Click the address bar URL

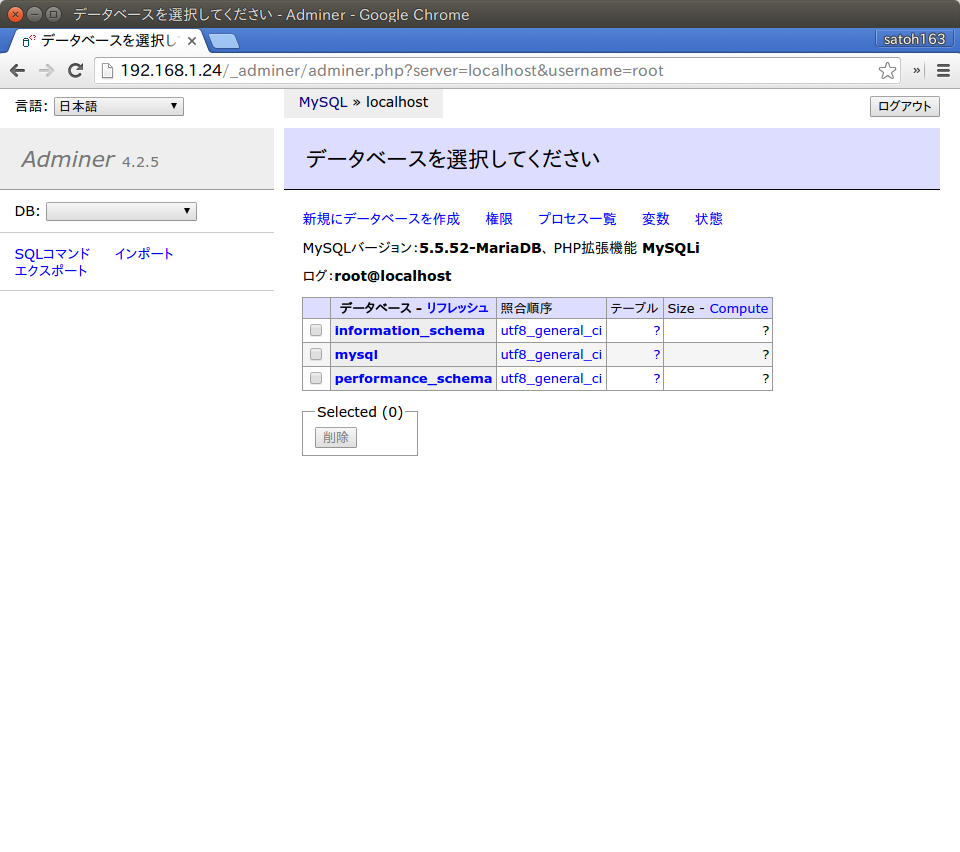pyautogui.click(x=392, y=71)
